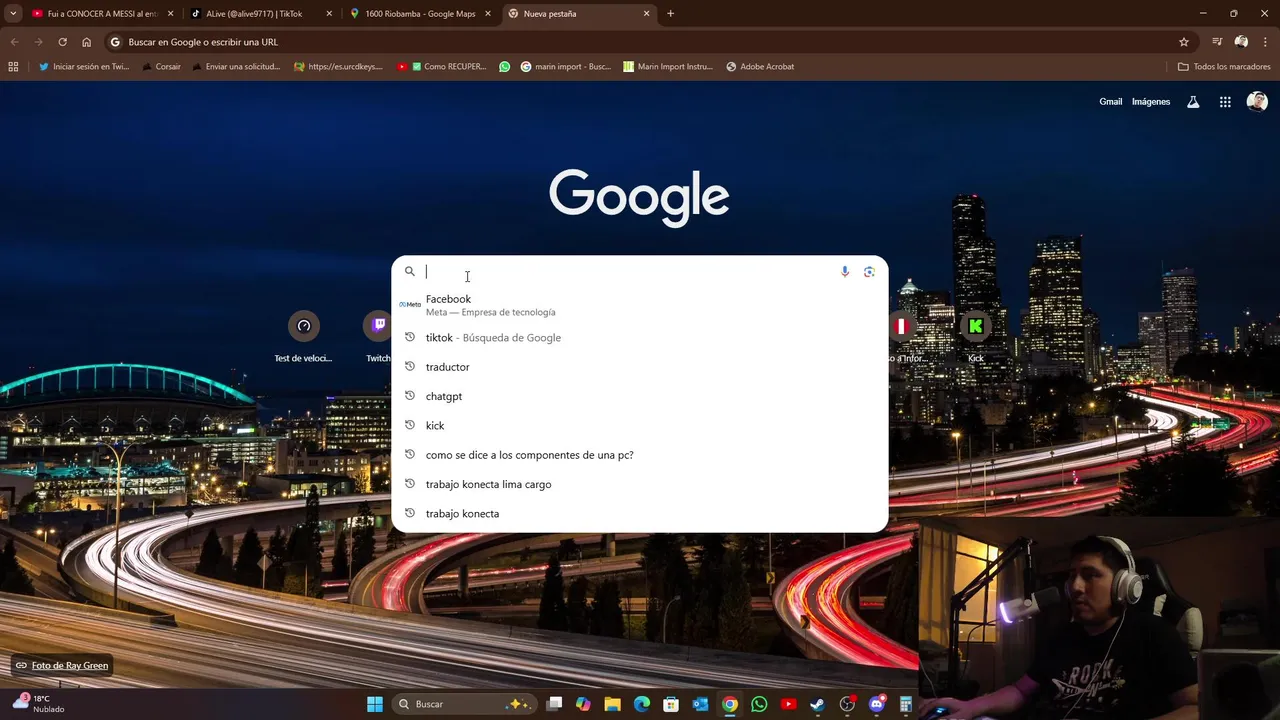Open the WhatsApp bookmark icon

pos(504,67)
